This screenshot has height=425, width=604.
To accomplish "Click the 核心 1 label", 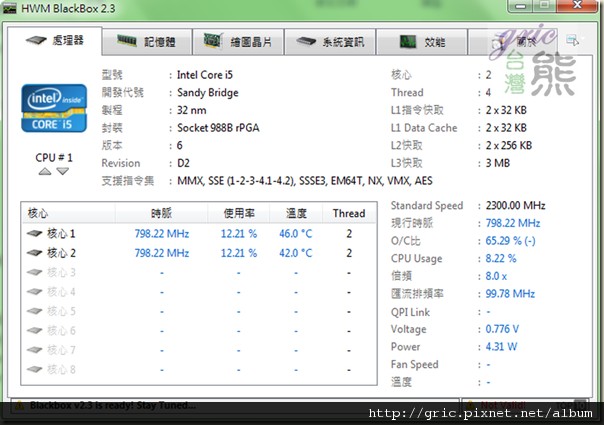I will click(61, 233).
